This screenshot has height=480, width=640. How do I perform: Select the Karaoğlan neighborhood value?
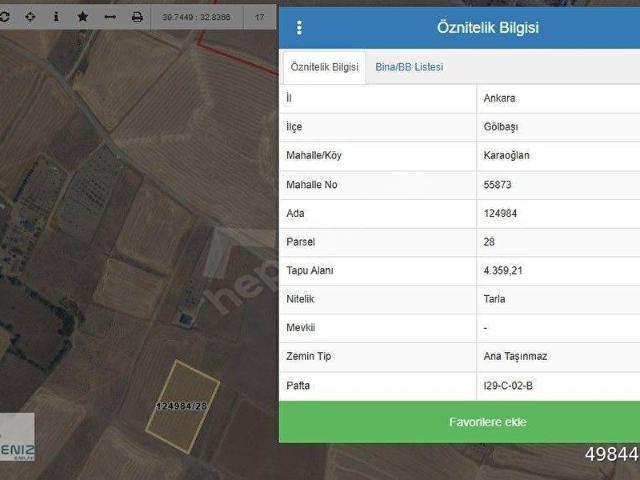point(507,156)
